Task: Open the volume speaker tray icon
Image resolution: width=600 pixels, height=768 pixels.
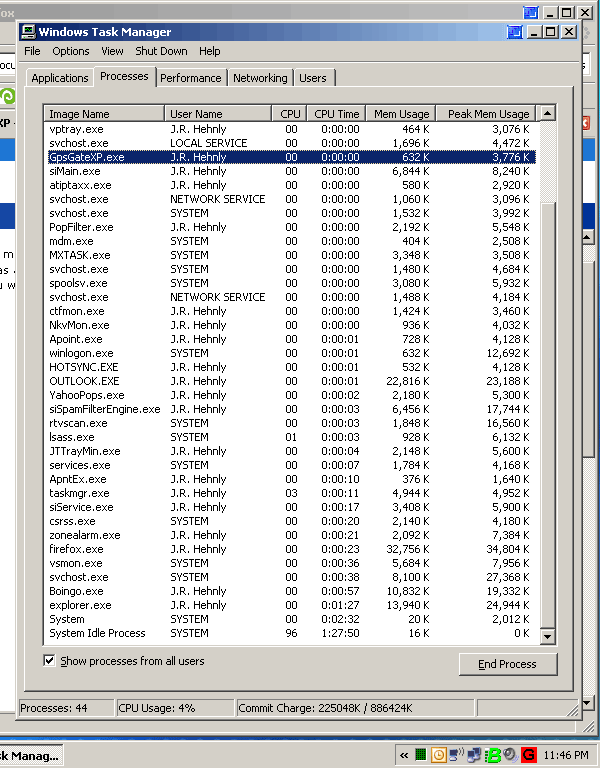Action: [x=509, y=755]
